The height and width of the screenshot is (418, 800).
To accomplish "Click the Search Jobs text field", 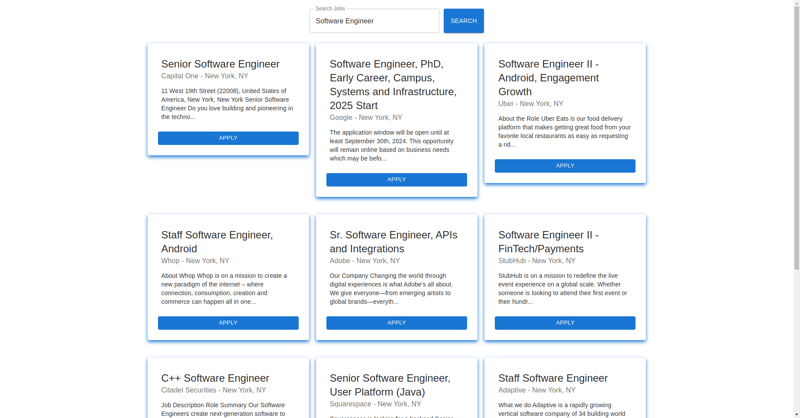I will (373, 21).
